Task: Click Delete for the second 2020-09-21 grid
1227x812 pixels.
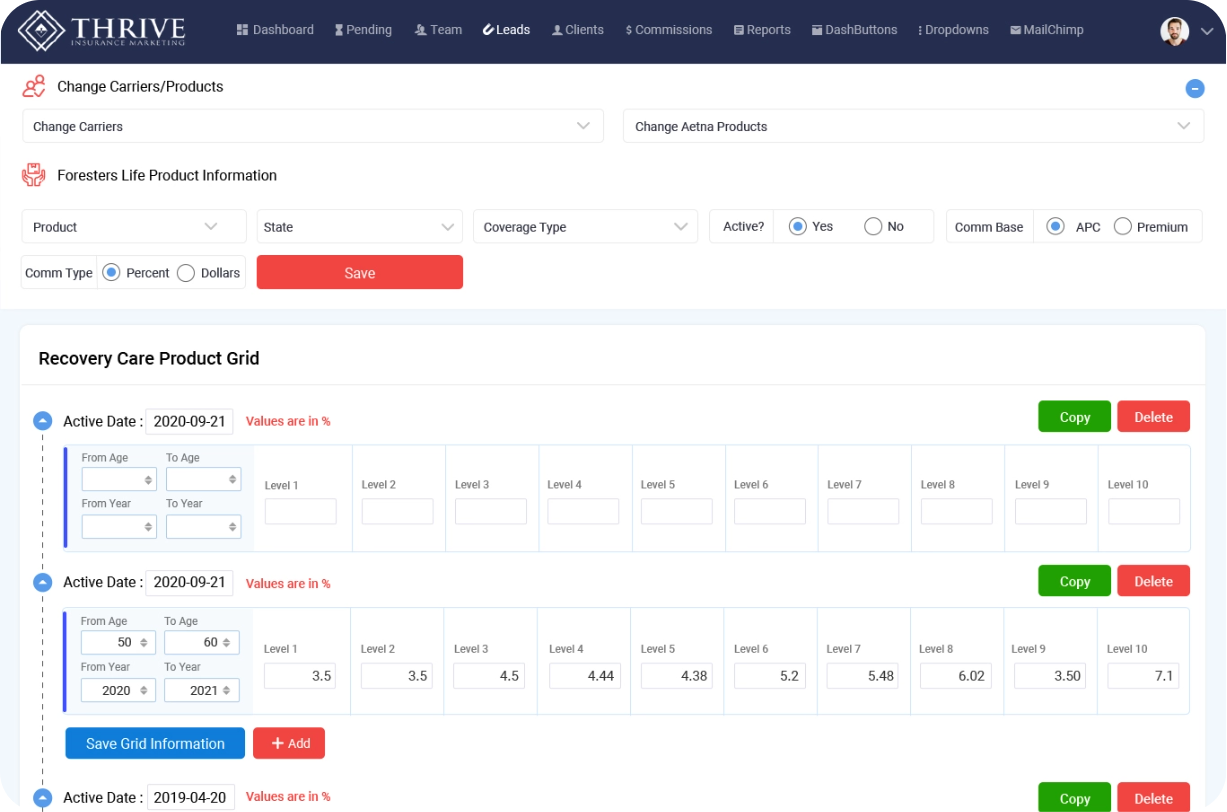Action: pos(1154,581)
